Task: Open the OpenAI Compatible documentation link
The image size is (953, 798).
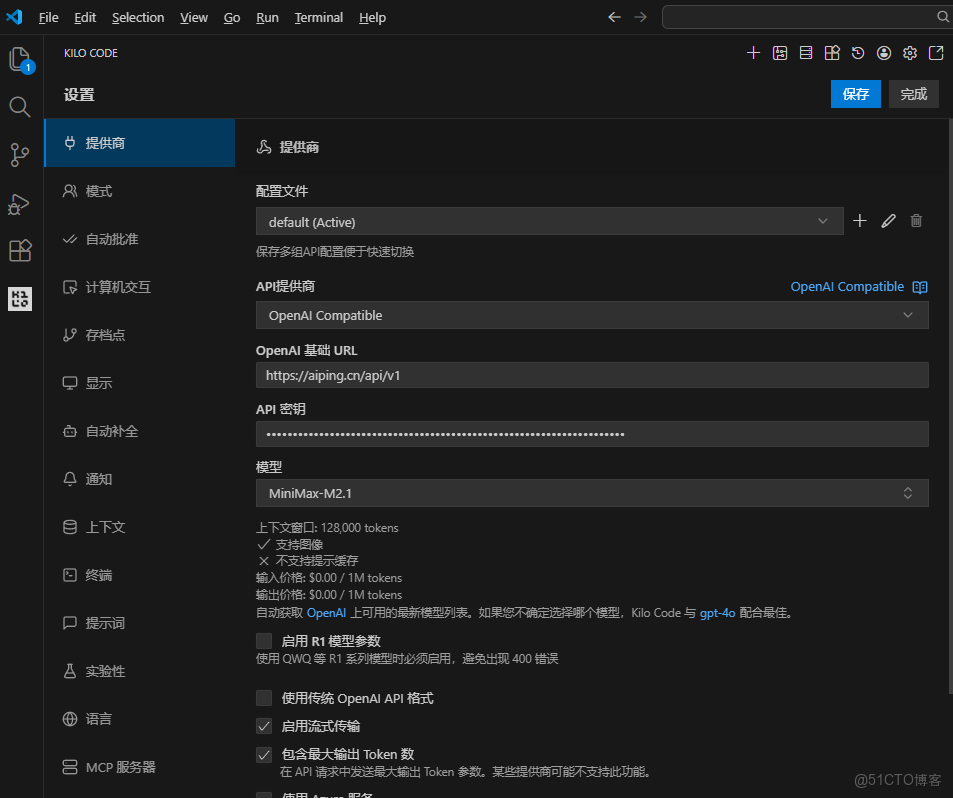Action: click(x=847, y=286)
